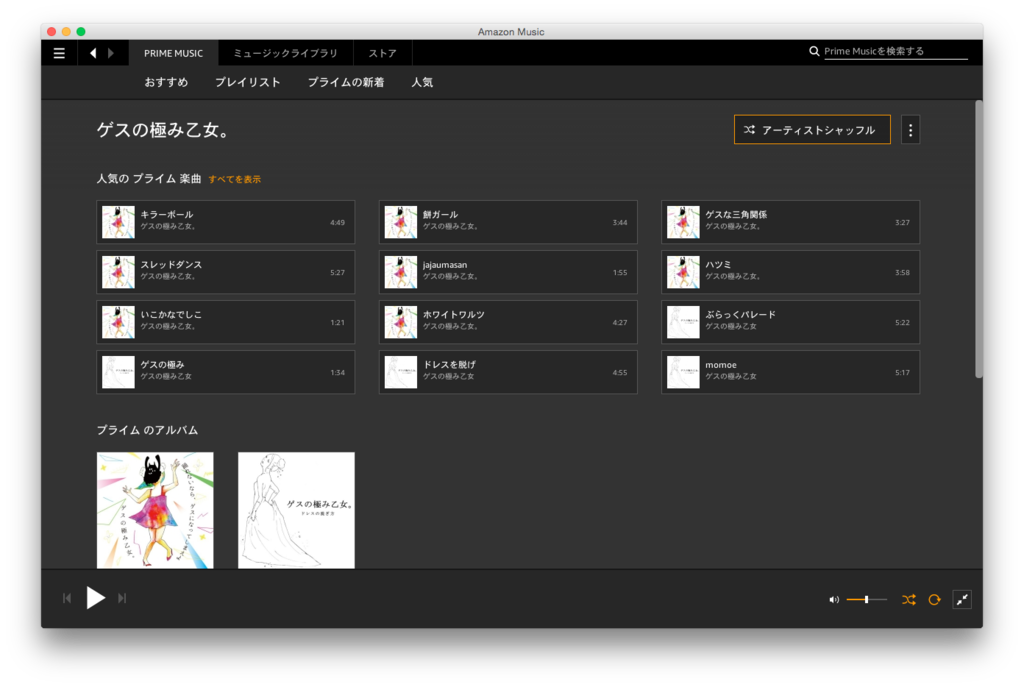Play the song ドレスを脱げ
Viewport: 1024px width, 687px height.
(508, 372)
